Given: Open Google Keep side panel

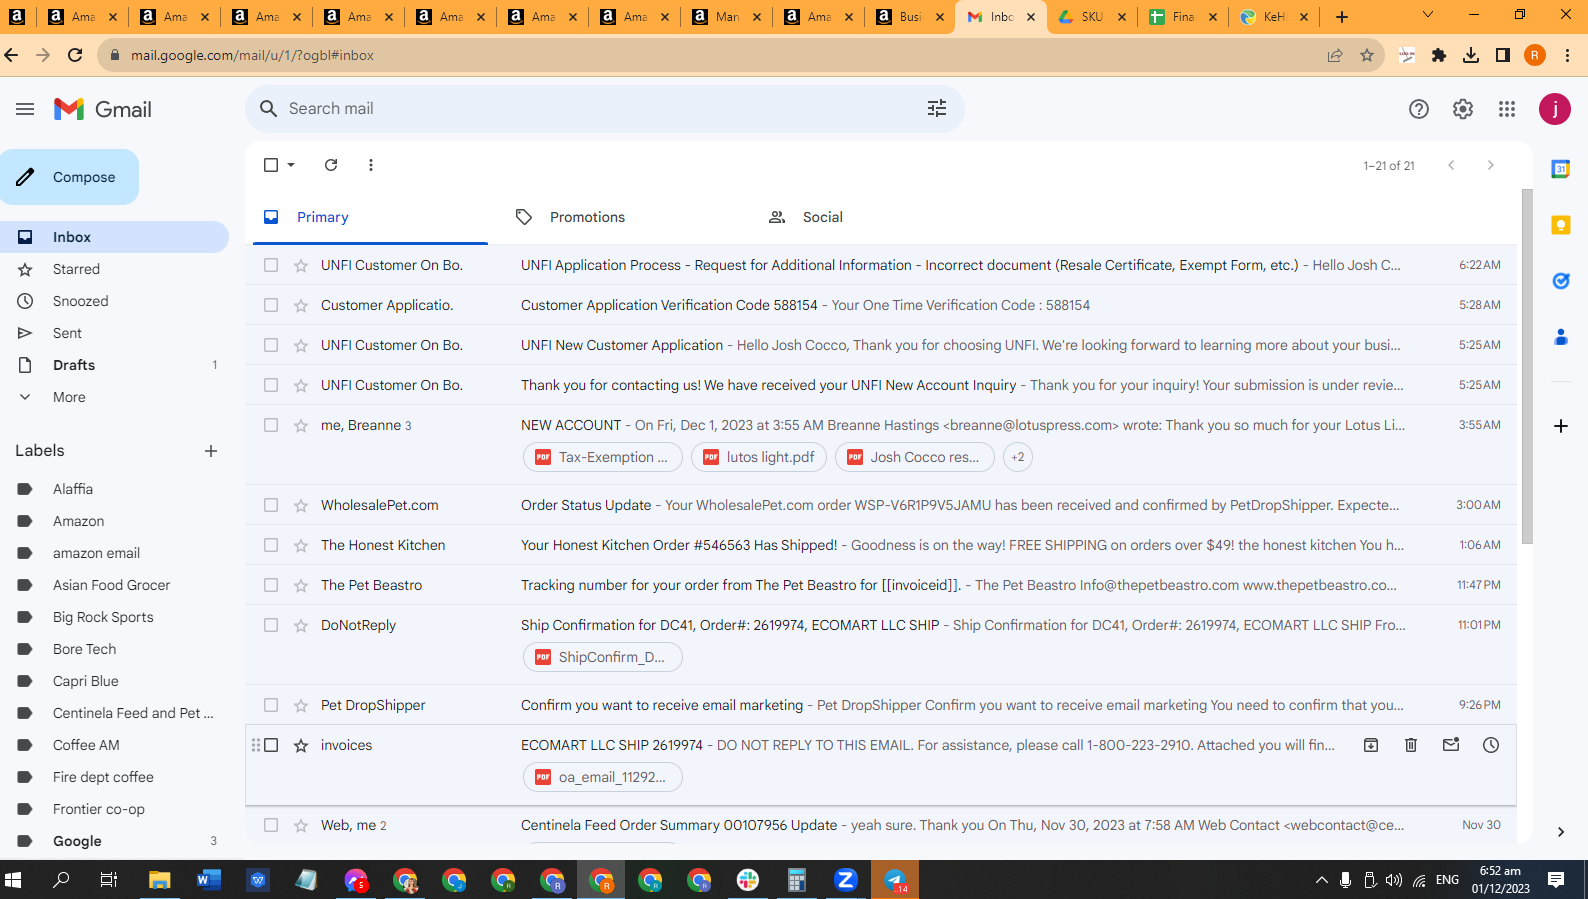Looking at the screenshot, I should click(x=1561, y=225).
